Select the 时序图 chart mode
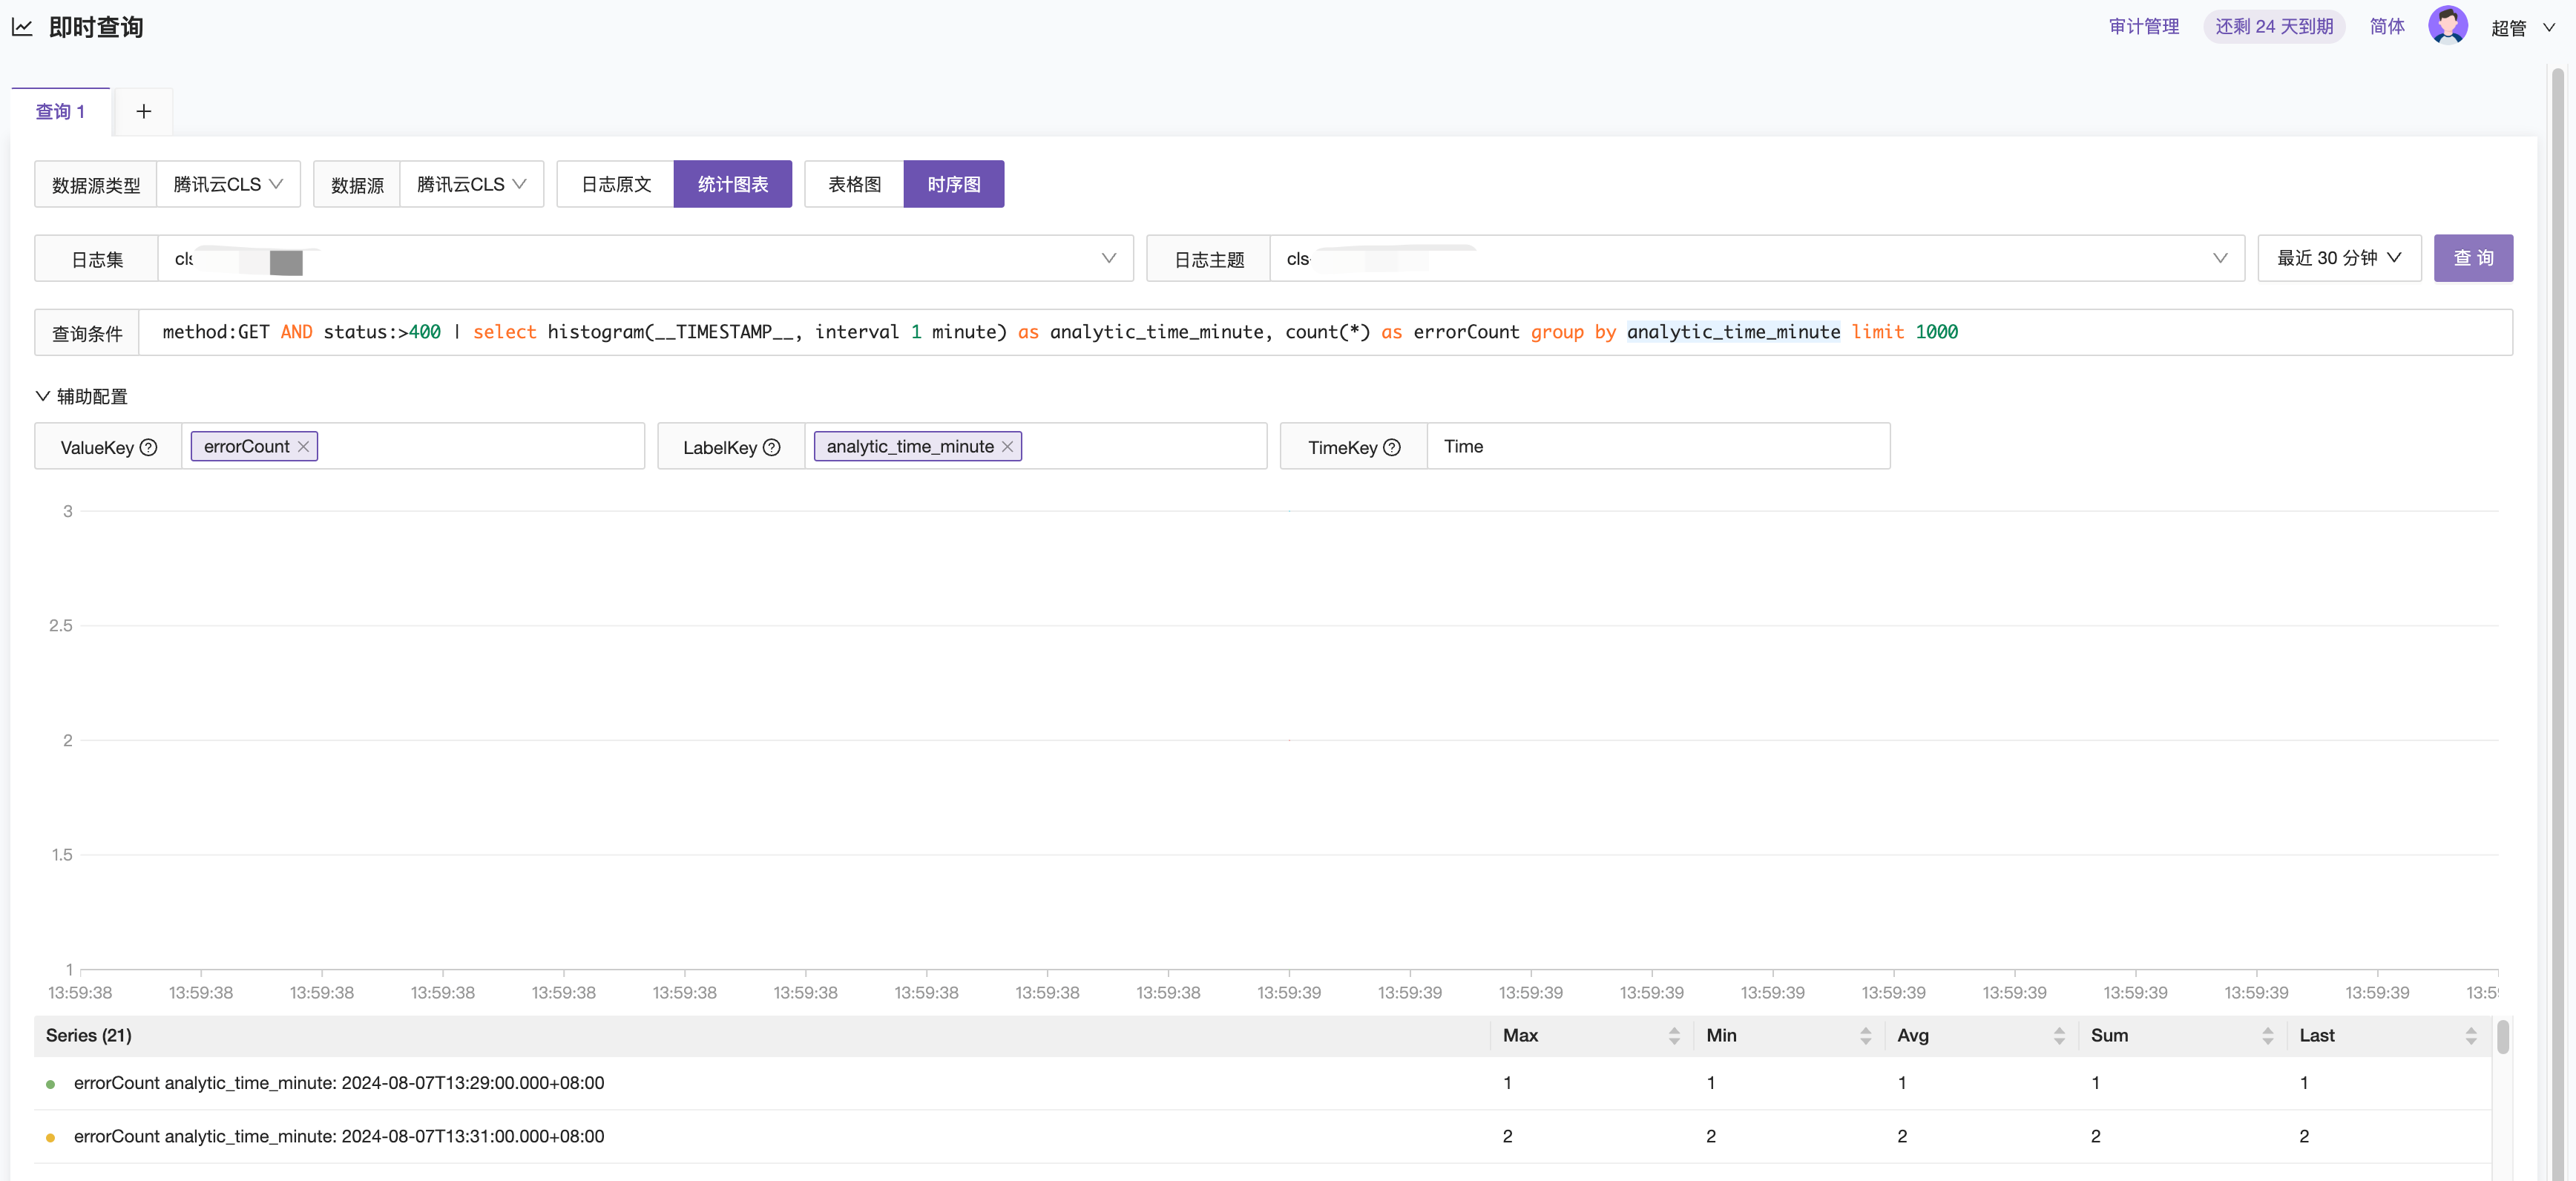Screen dimensions: 2576x1181 953,184
